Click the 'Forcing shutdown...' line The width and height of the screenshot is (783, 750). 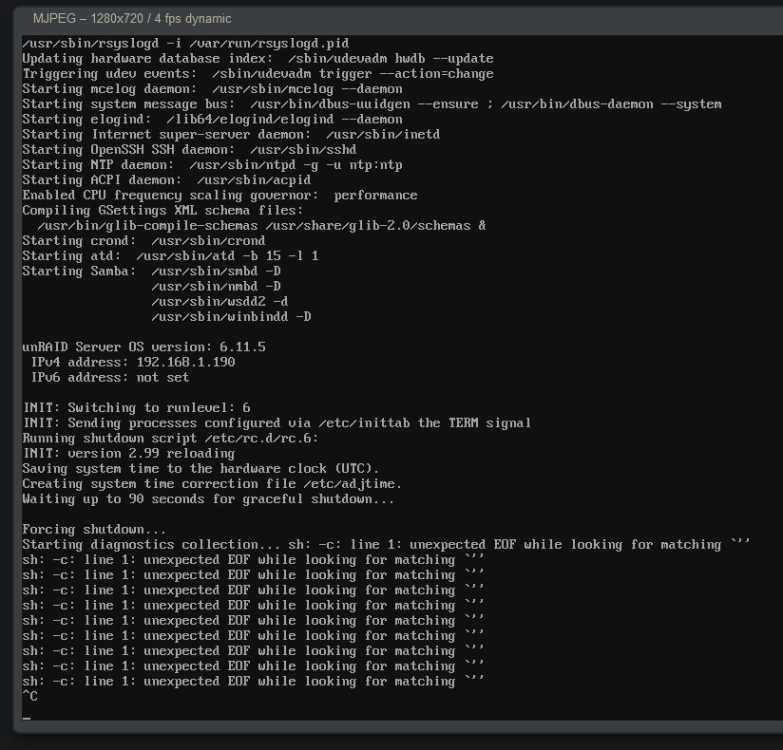tap(94, 529)
